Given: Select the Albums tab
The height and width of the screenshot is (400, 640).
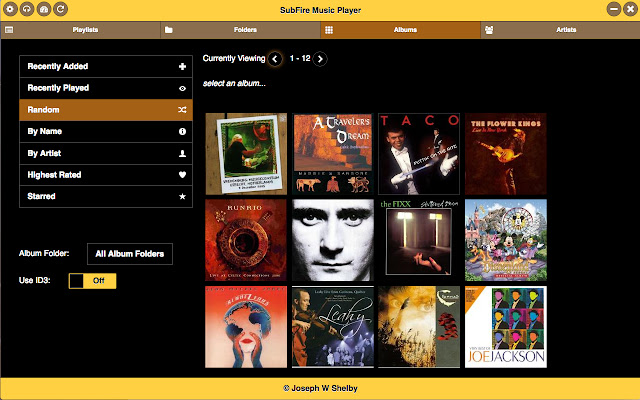Looking at the screenshot, I should (400, 30).
